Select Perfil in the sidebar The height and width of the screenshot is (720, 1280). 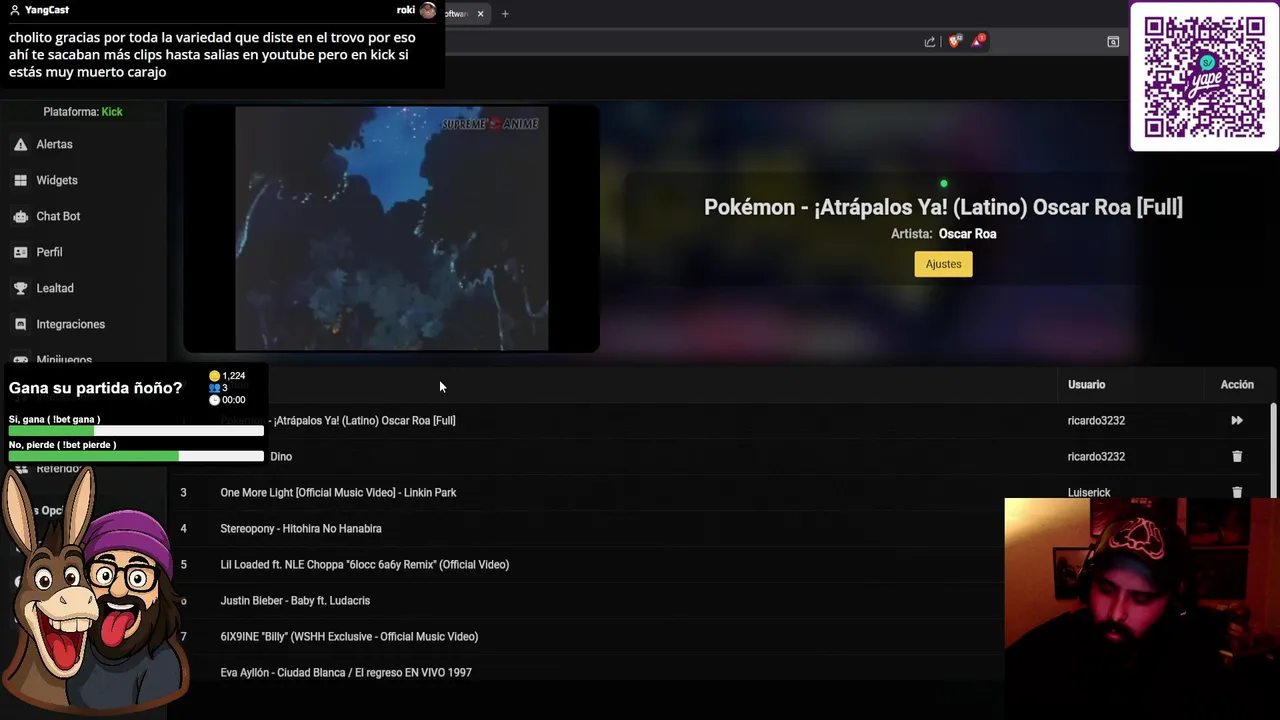point(49,253)
